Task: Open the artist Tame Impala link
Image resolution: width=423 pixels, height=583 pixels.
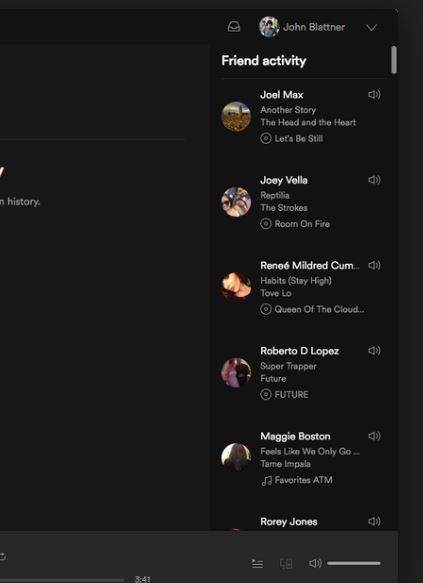Action: click(x=285, y=464)
